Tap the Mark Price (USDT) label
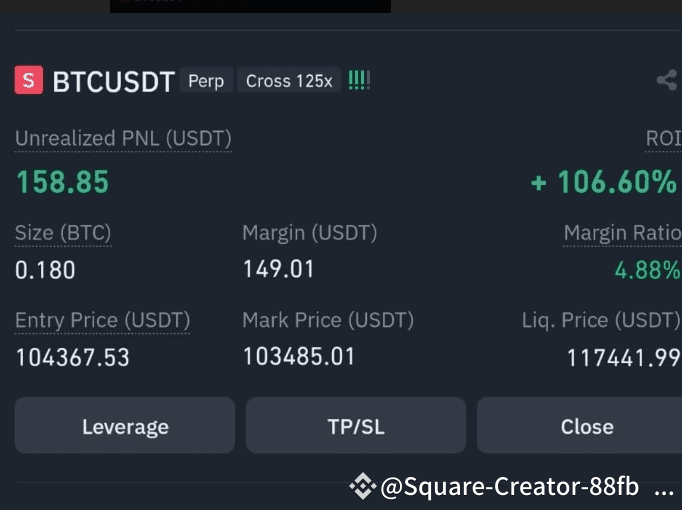Screen dimensions: 682x510 coord(327,320)
